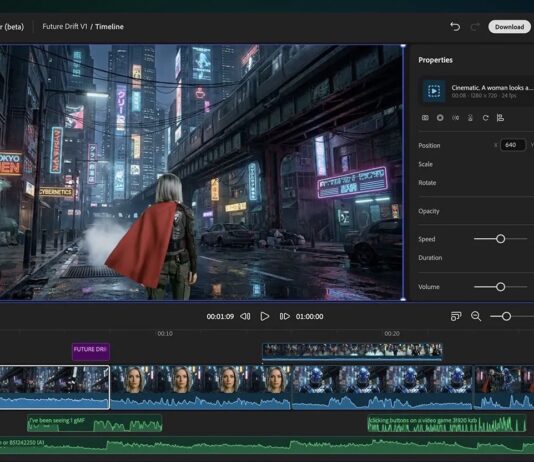Click the 00:10 marker on the time ruler
534x462 pixels.
[165, 333]
